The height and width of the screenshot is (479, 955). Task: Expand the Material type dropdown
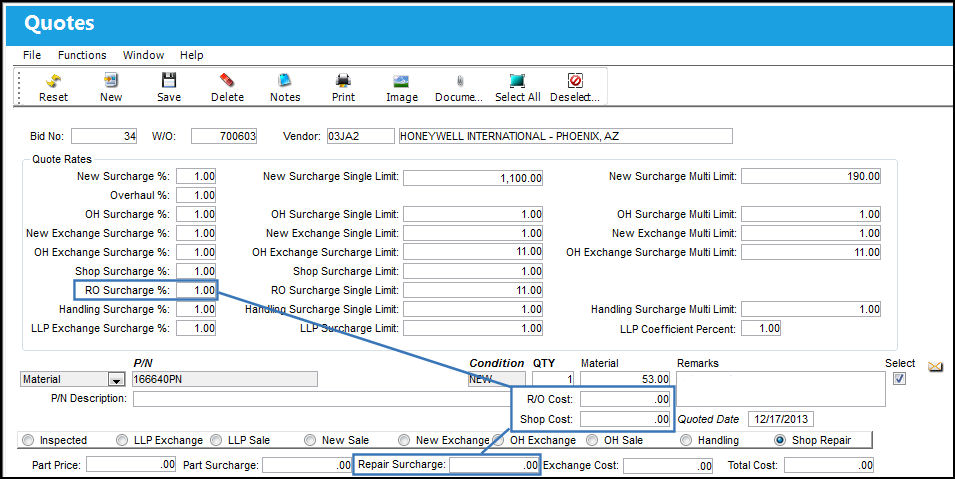tap(116, 380)
